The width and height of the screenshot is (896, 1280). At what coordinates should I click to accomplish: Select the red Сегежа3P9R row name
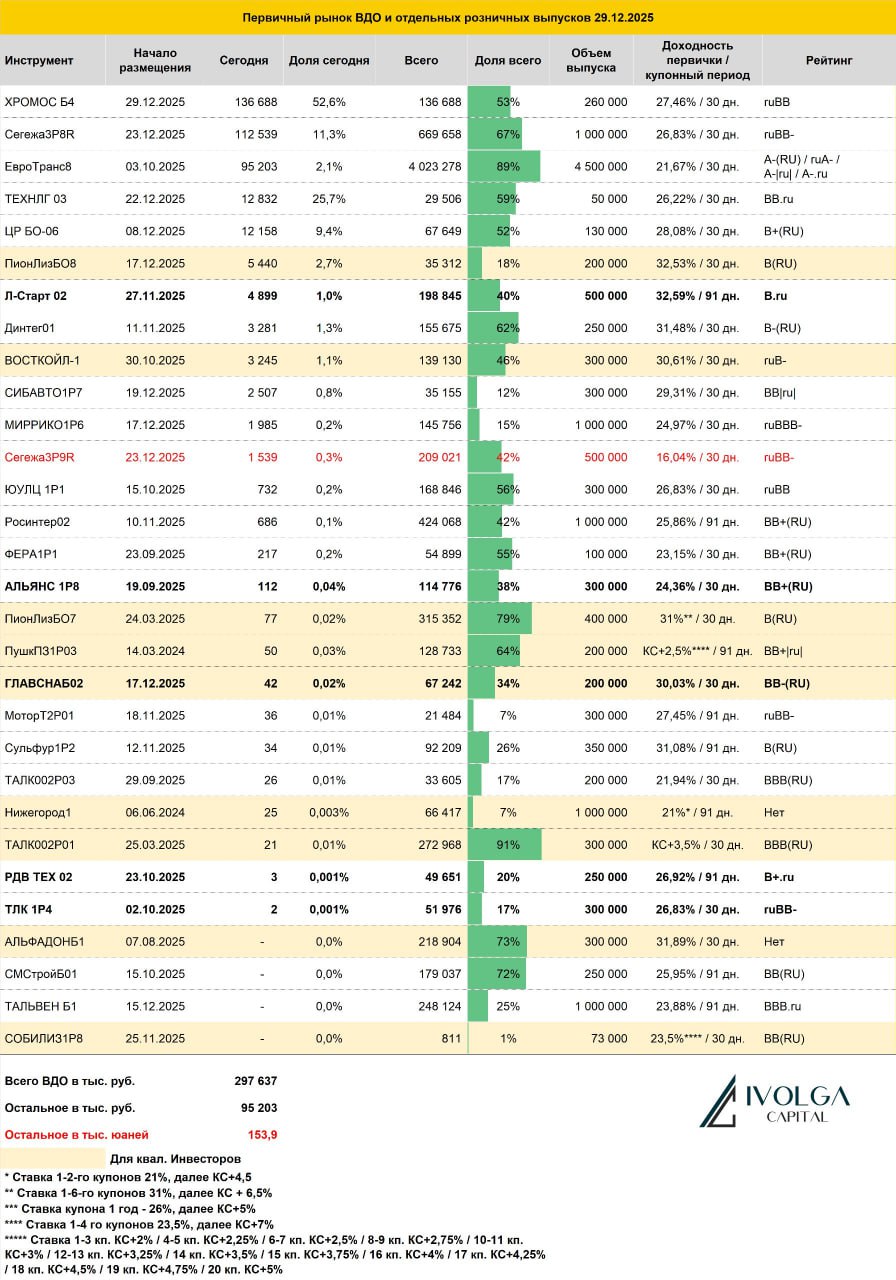click(40, 457)
